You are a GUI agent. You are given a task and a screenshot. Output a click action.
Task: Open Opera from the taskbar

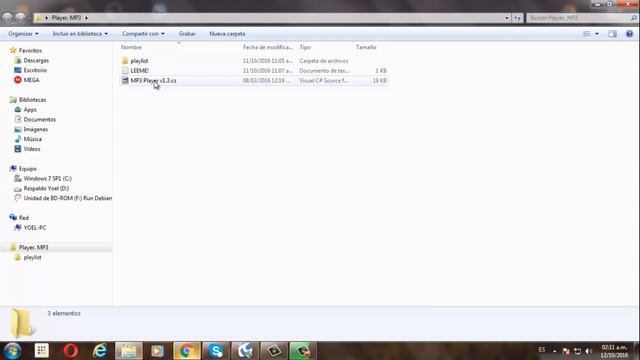pyautogui.click(x=71, y=351)
